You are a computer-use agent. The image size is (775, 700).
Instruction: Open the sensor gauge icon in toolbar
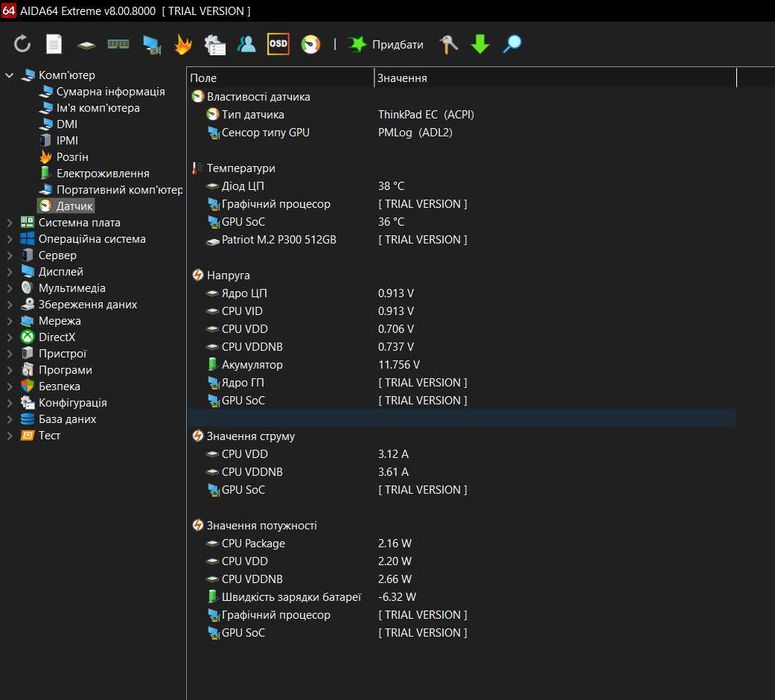(311, 45)
